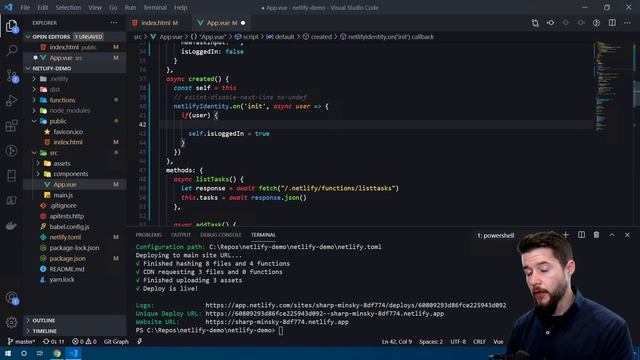Open the Extensions view
This screenshot has width=640, height=360.
coord(11,126)
